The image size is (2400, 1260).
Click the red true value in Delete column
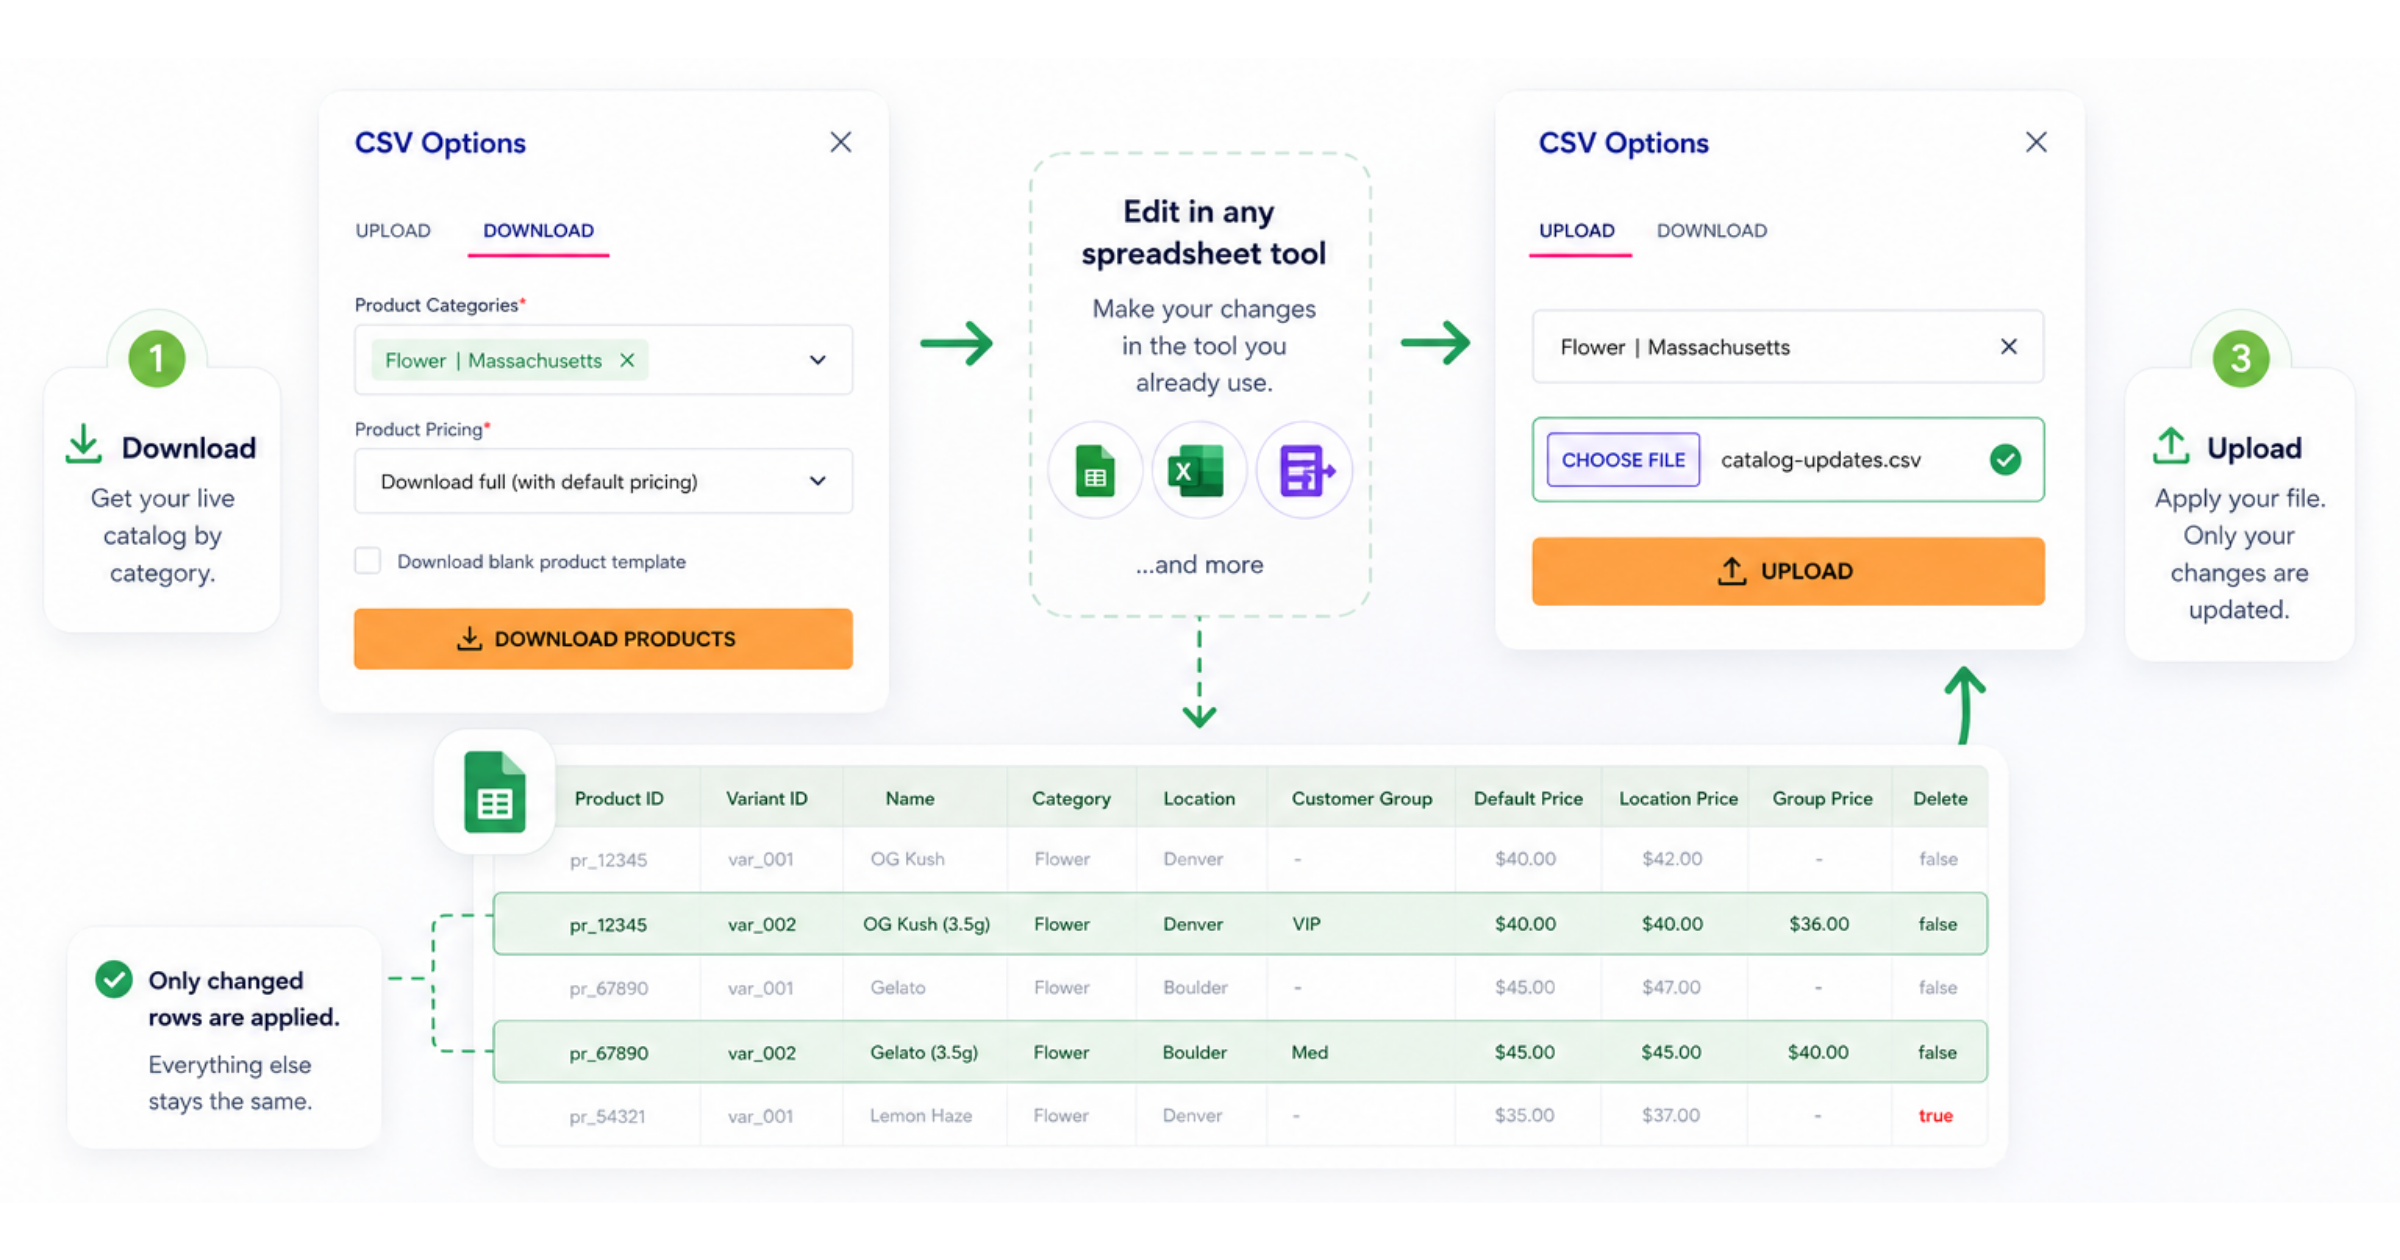tap(1935, 1115)
